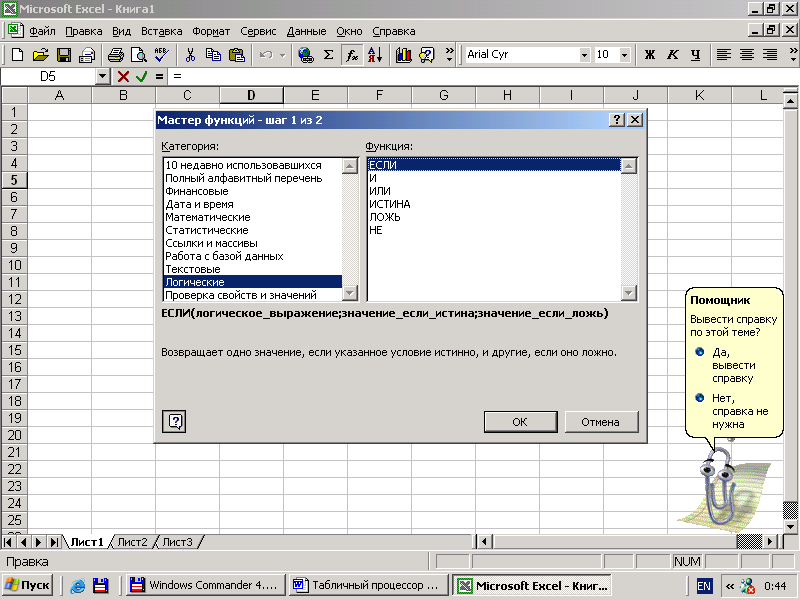Click the Cut scissors icon

tap(190, 55)
